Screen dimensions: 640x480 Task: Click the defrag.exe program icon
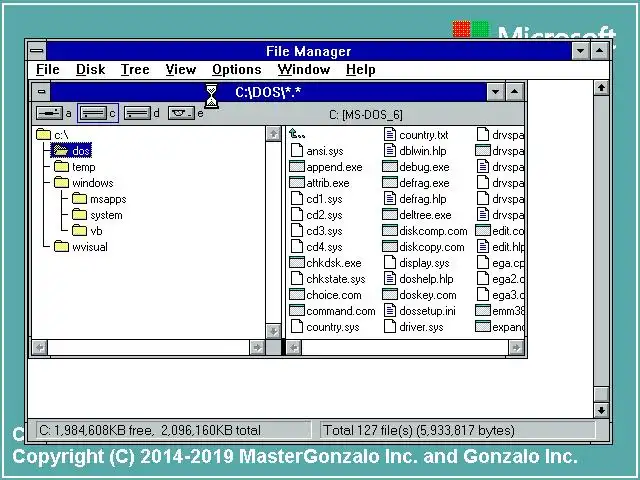(x=390, y=182)
